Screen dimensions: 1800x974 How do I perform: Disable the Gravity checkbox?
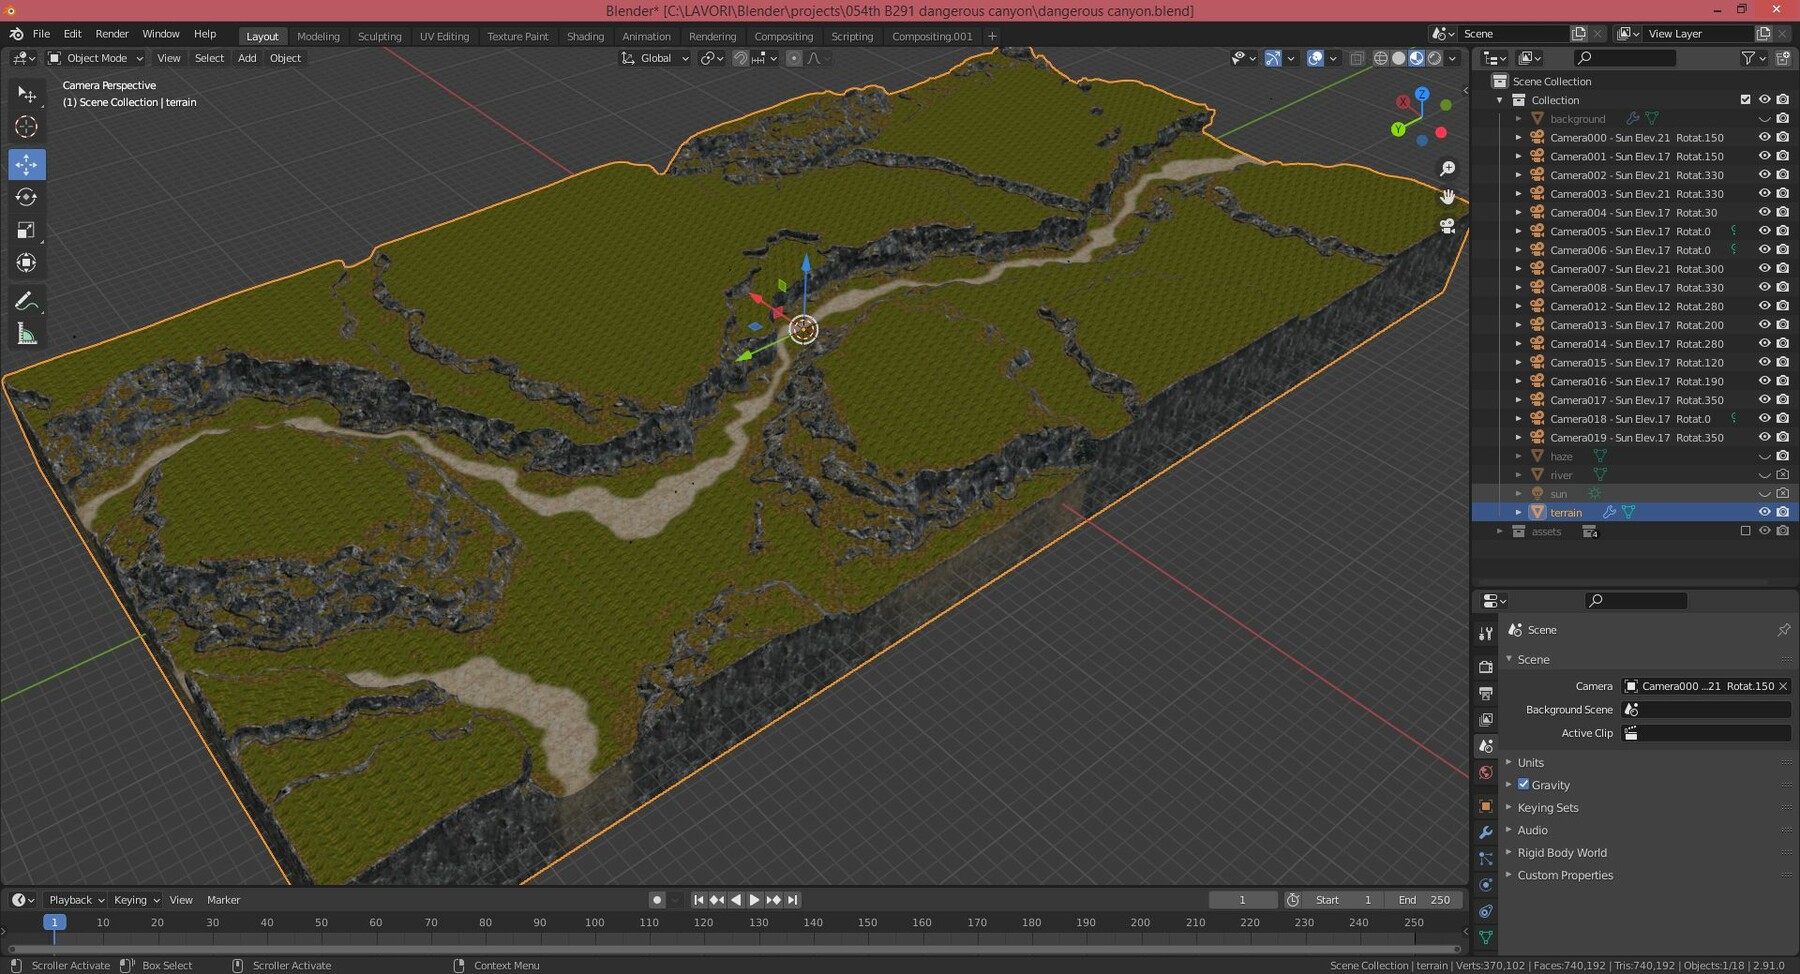[x=1524, y=785]
